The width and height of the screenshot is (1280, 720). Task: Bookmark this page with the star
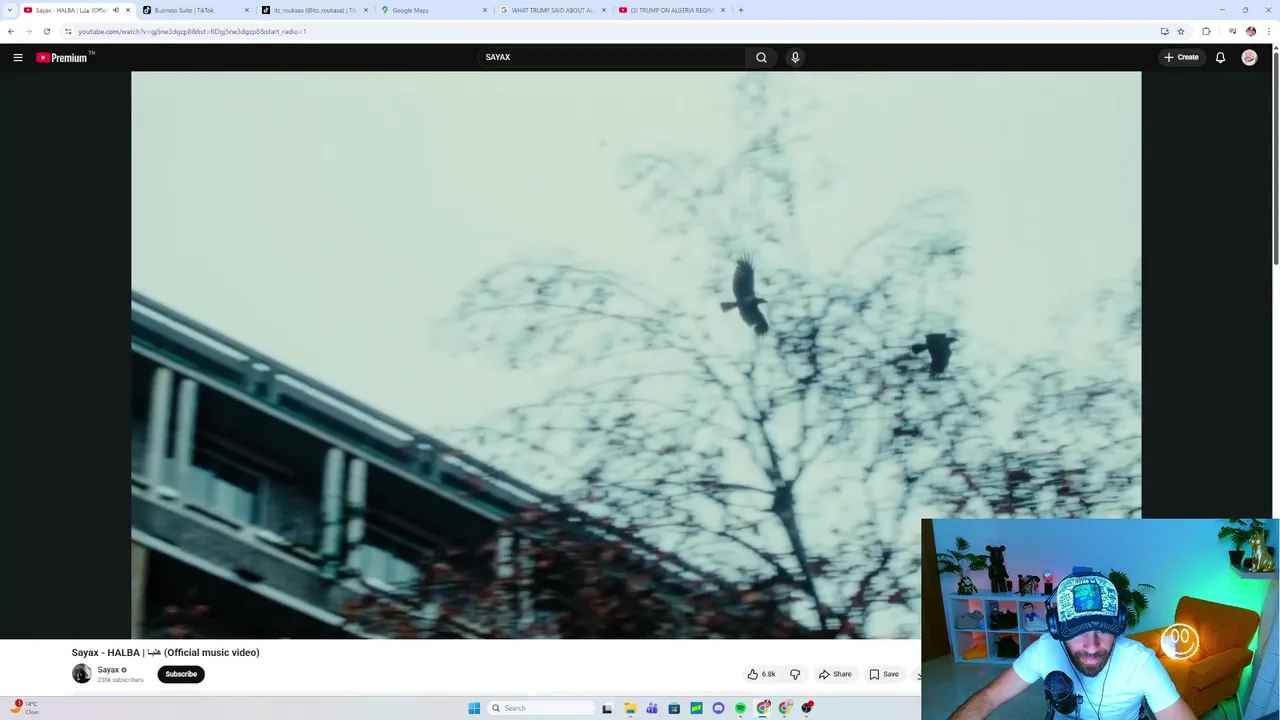(x=1181, y=31)
